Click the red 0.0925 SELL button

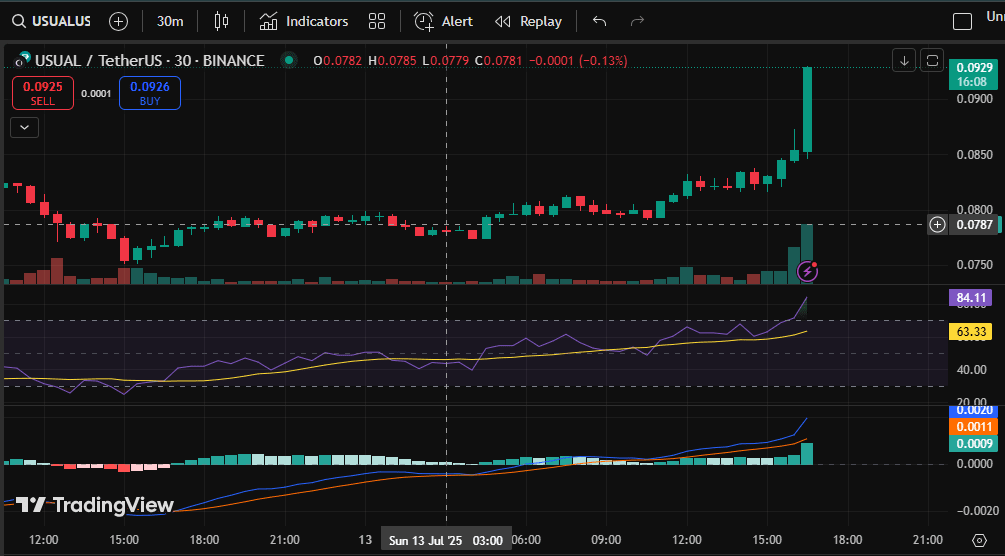point(42,93)
